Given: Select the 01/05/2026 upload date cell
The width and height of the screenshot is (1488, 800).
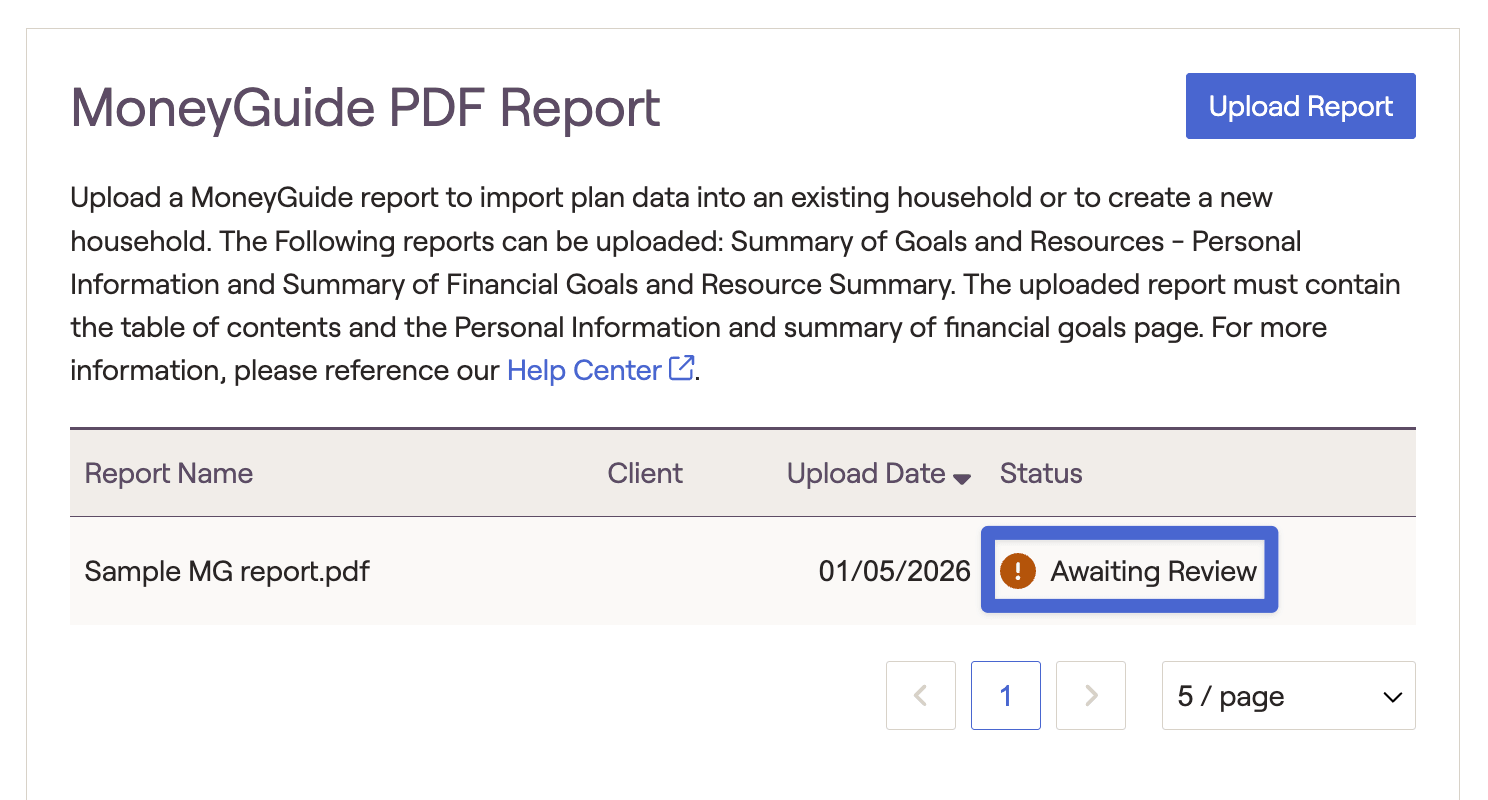Looking at the screenshot, I should pyautogui.click(x=894, y=571).
